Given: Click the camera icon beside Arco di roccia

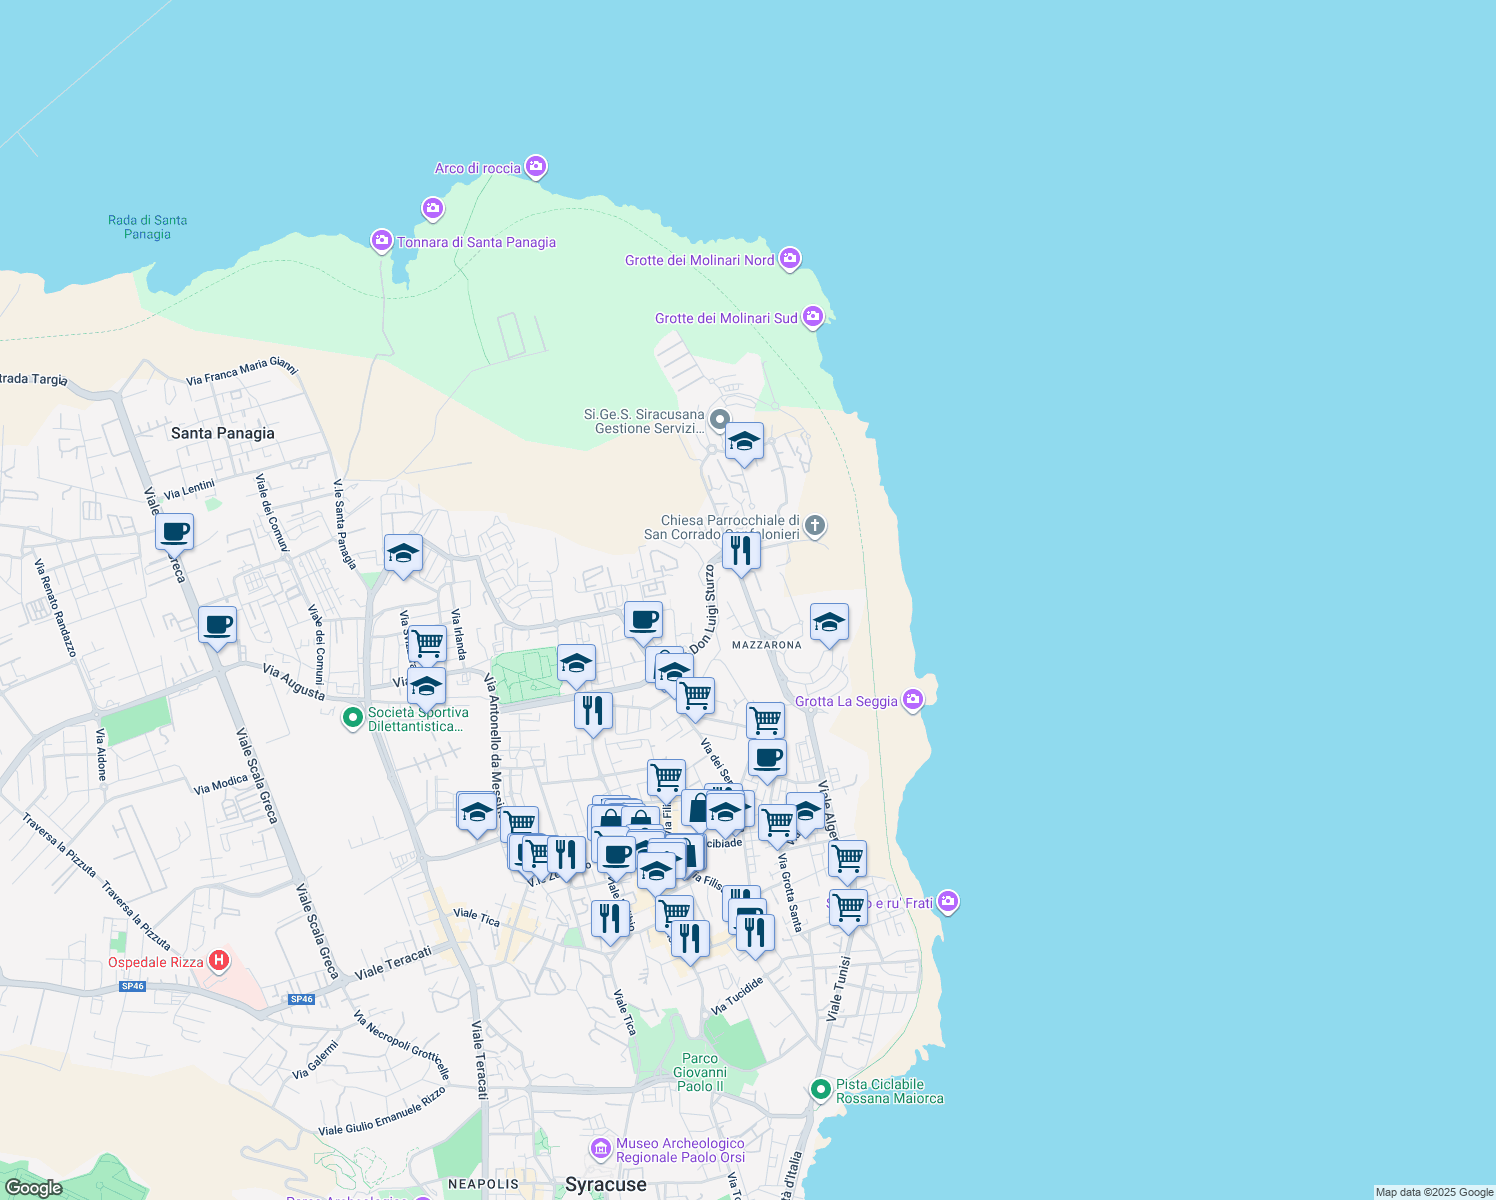Looking at the screenshot, I should point(536,167).
